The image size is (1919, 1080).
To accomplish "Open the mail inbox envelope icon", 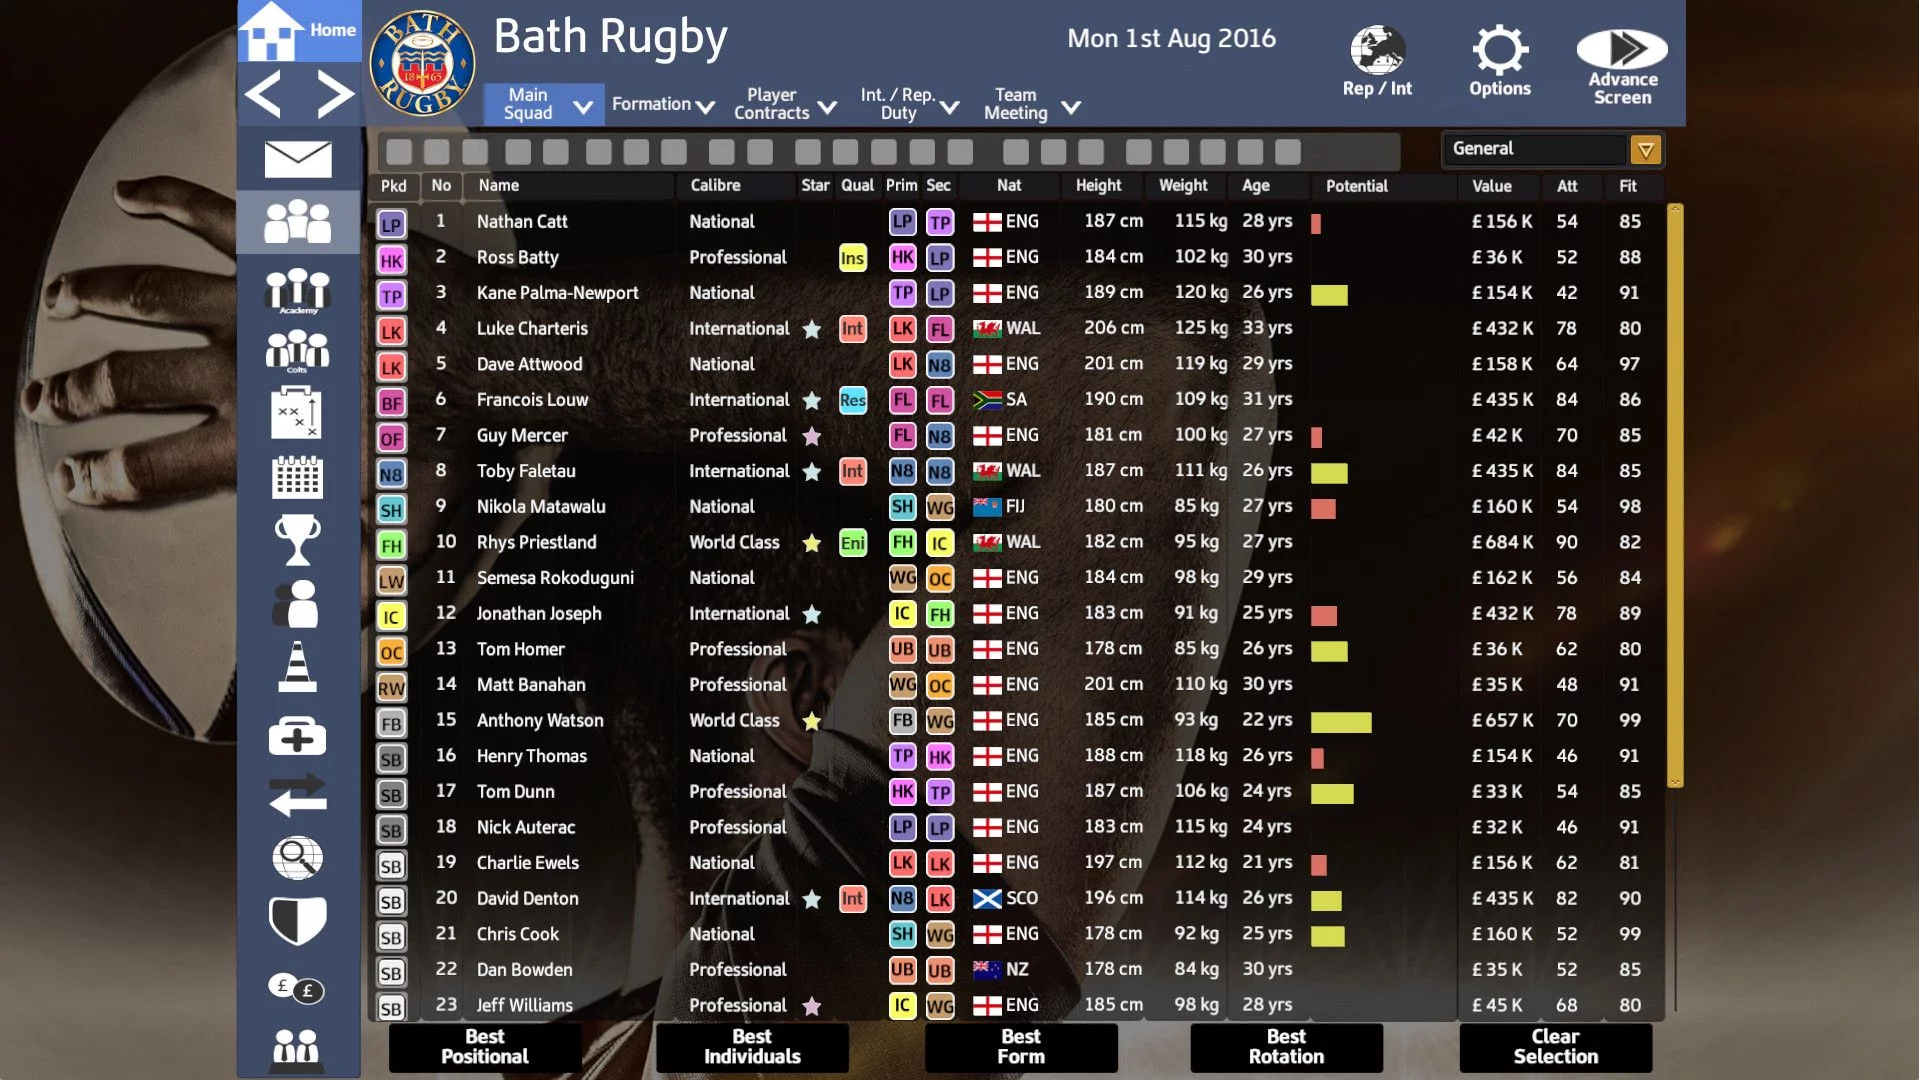I will 298,159.
